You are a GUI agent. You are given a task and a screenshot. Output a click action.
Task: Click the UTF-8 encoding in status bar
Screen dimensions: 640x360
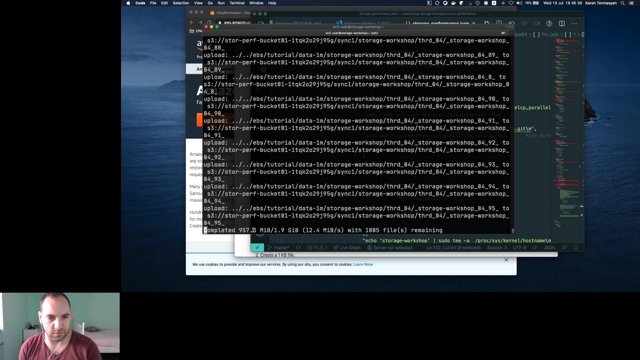520,247
